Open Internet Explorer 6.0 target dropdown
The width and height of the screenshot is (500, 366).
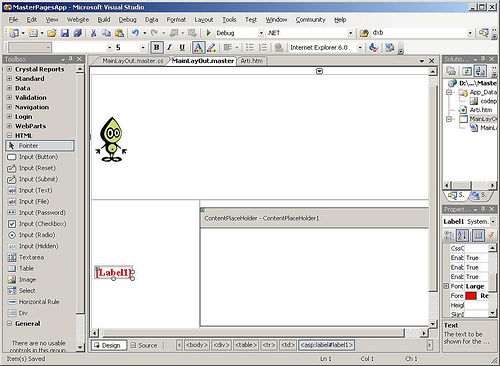(360, 48)
